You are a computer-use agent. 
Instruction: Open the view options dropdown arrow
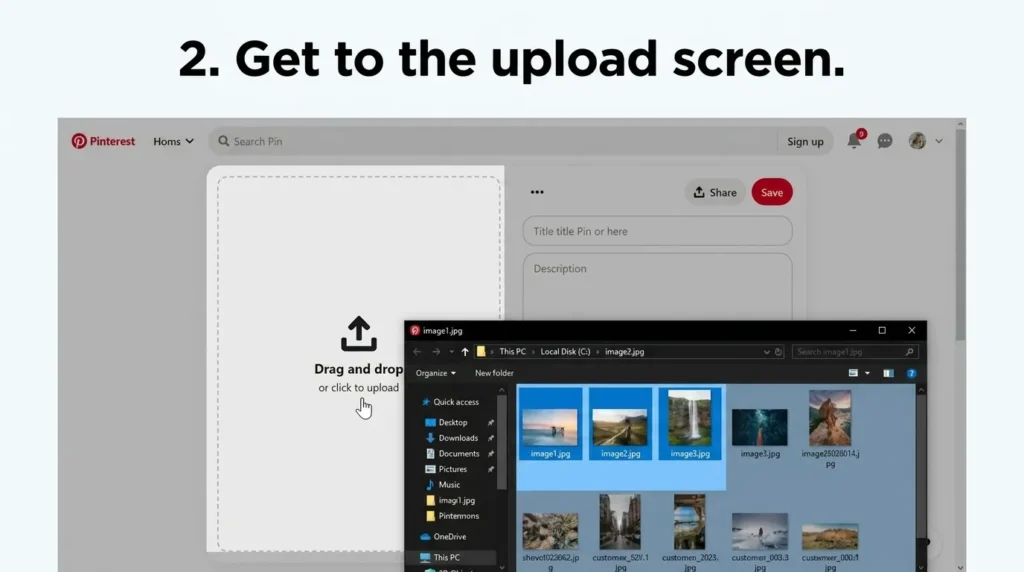(867, 373)
